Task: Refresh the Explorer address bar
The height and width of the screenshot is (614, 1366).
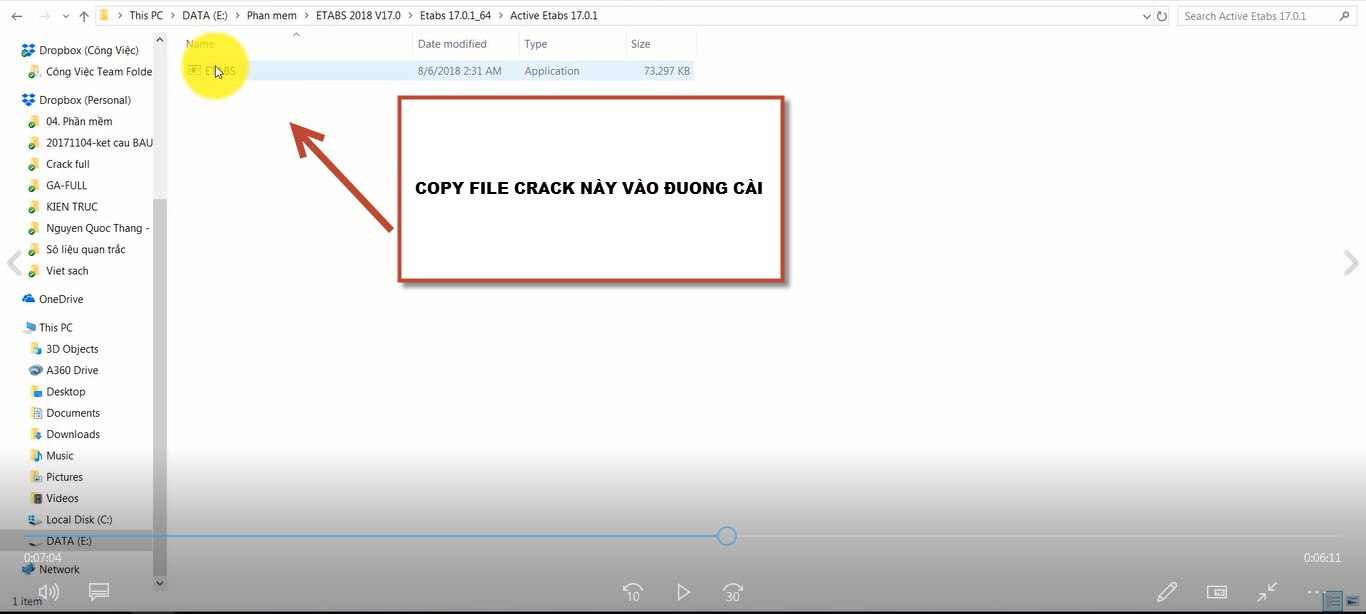Action: tap(1161, 16)
